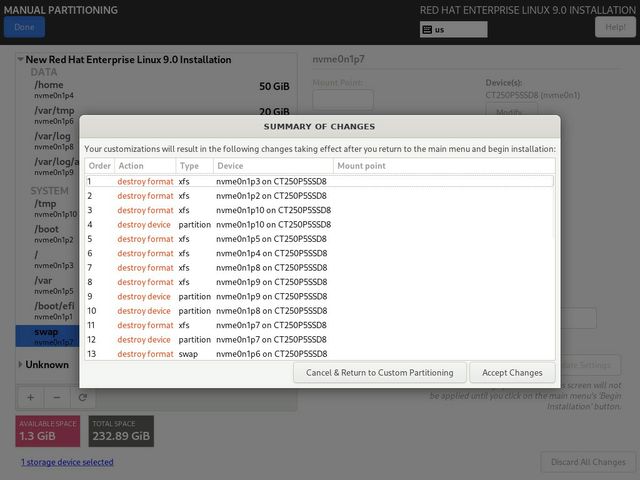Add a mount point with plus icon

[30, 397]
